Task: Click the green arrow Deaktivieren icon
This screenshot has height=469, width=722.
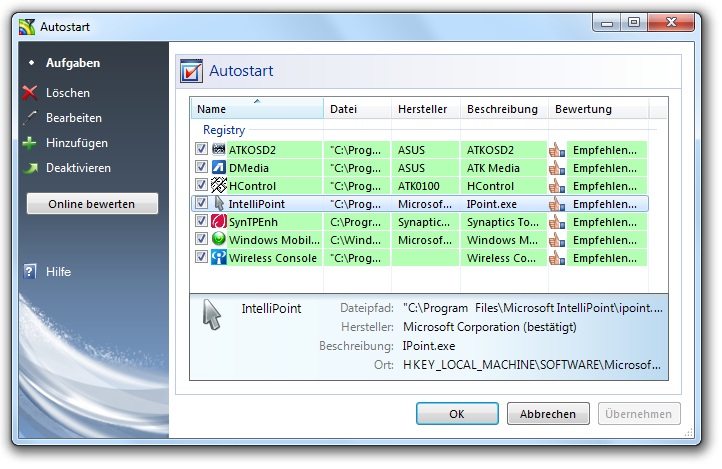Action: (30, 168)
